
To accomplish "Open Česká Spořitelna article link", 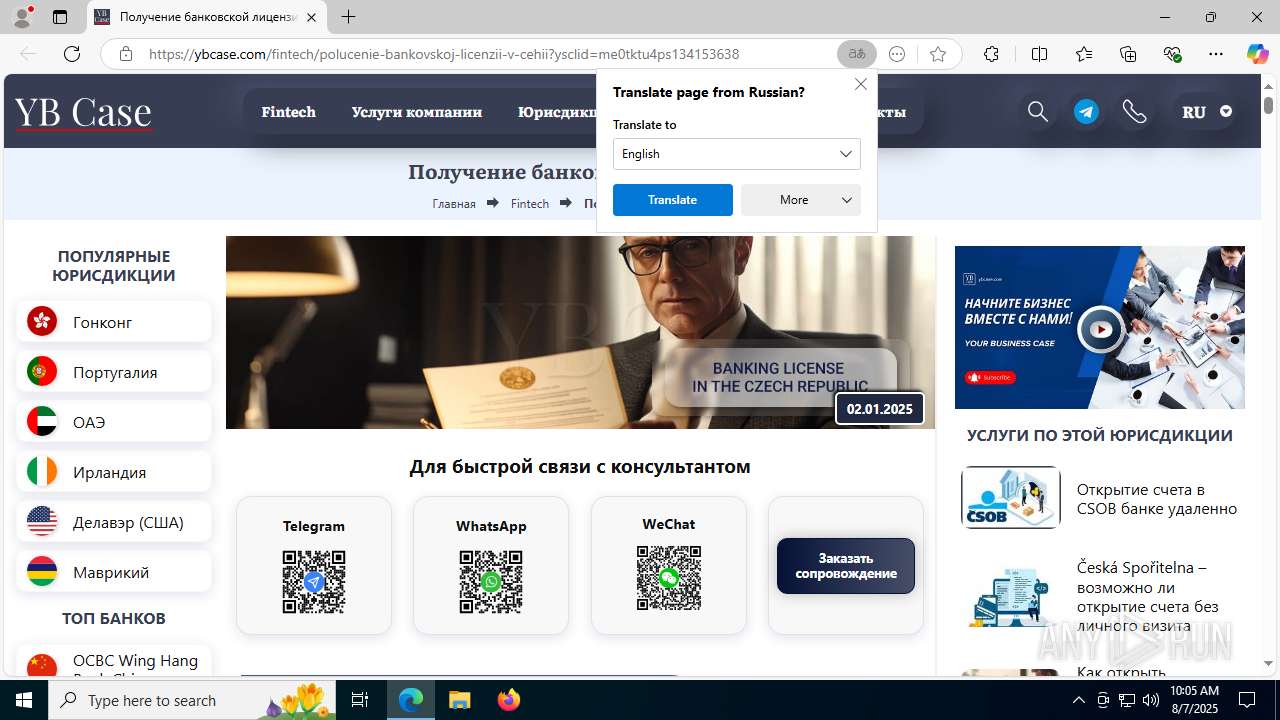I will (x=1148, y=597).
